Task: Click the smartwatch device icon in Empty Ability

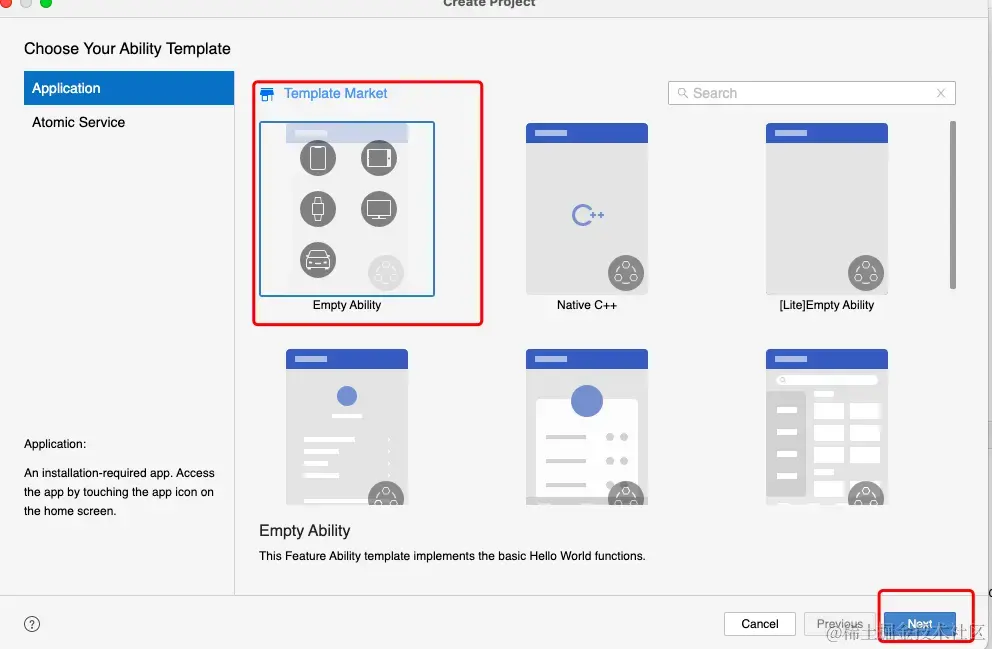Action: (x=318, y=209)
